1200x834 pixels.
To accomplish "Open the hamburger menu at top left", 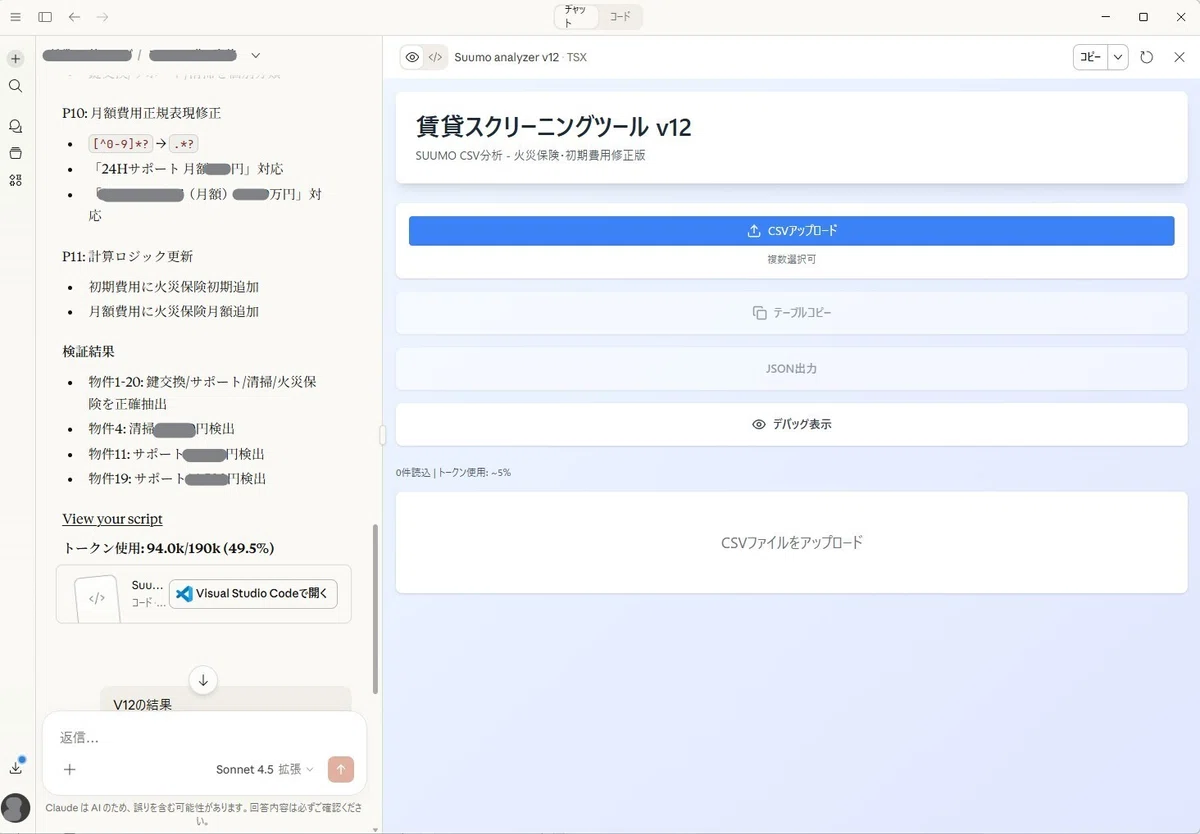I will [15, 17].
